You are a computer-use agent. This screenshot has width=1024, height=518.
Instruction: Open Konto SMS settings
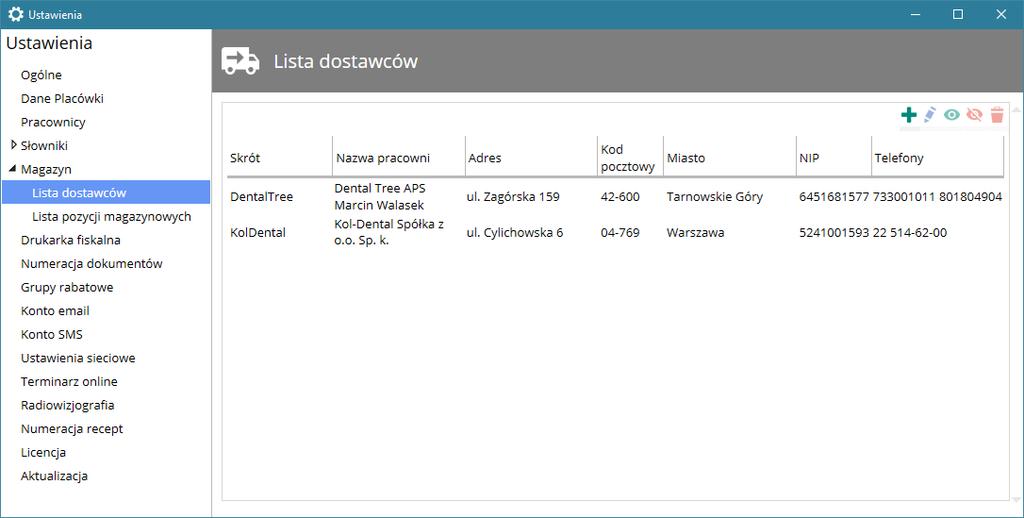click(x=52, y=334)
